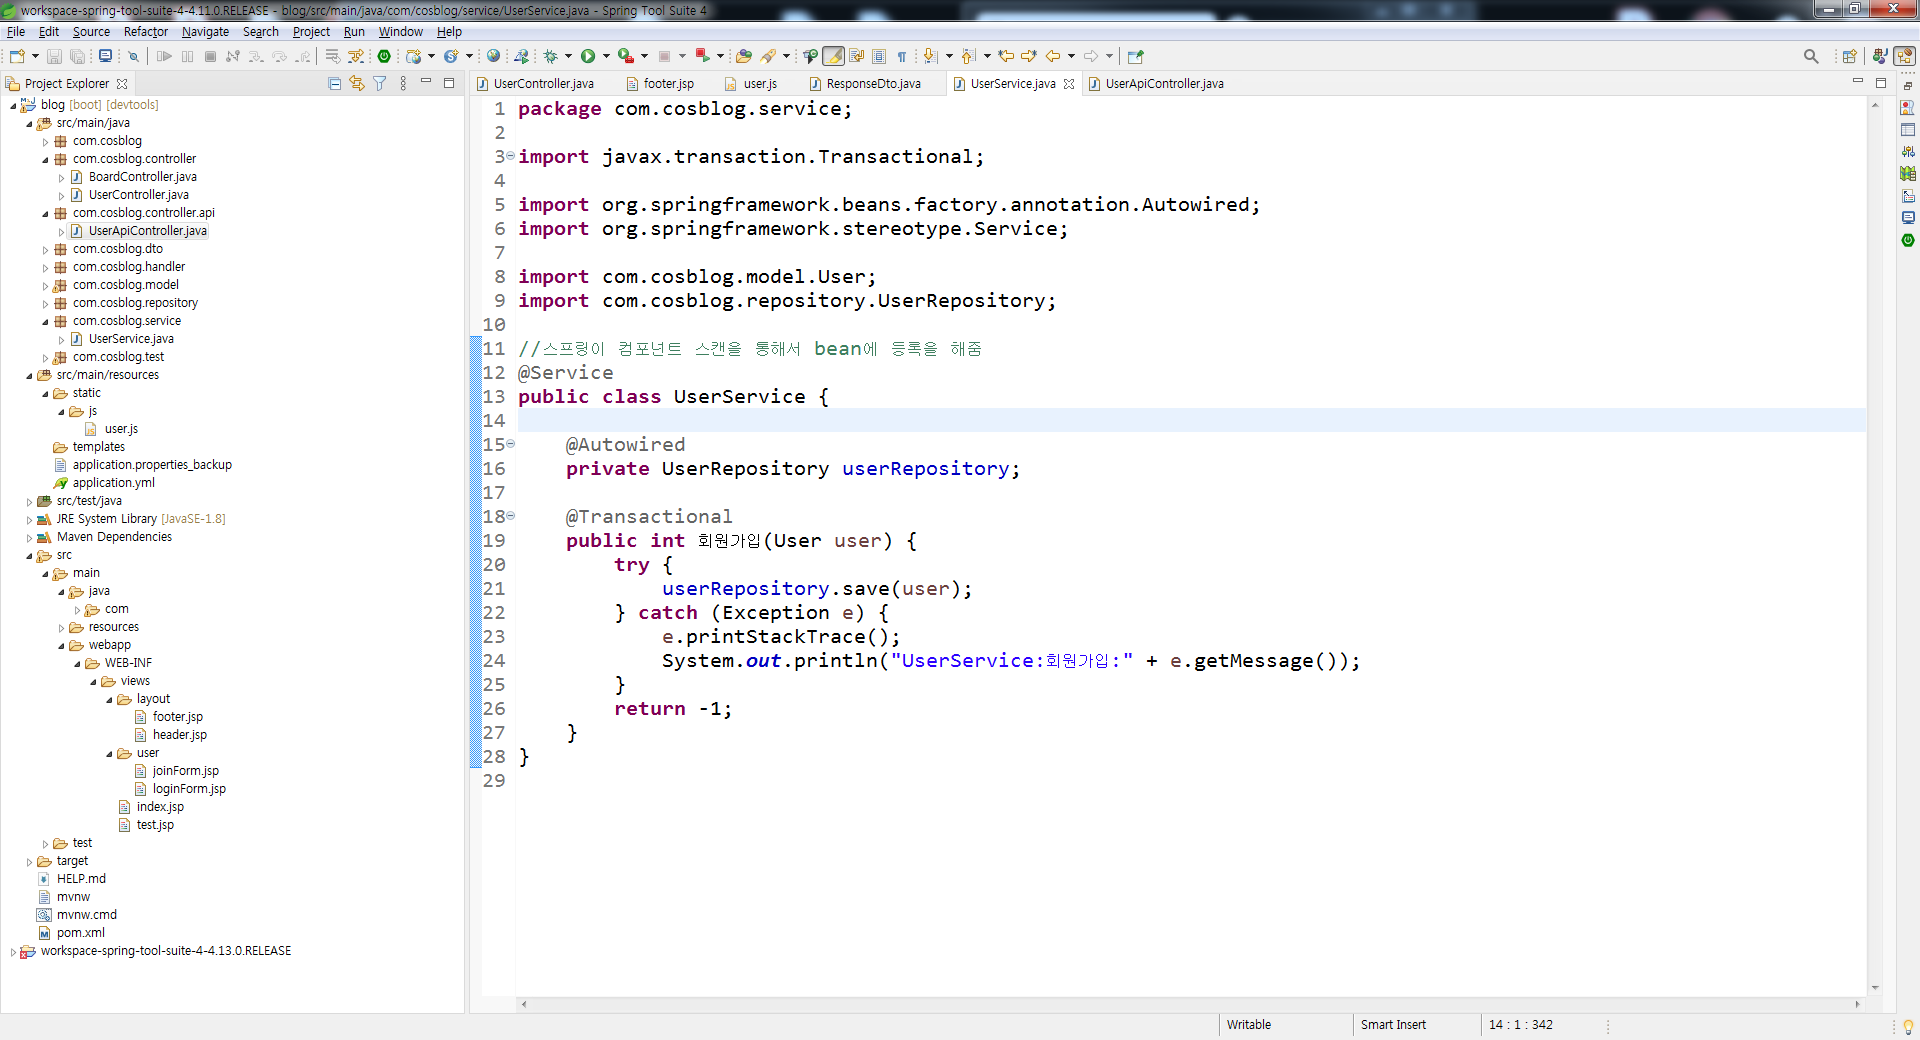Click the Resume debug icon

click(164, 56)
